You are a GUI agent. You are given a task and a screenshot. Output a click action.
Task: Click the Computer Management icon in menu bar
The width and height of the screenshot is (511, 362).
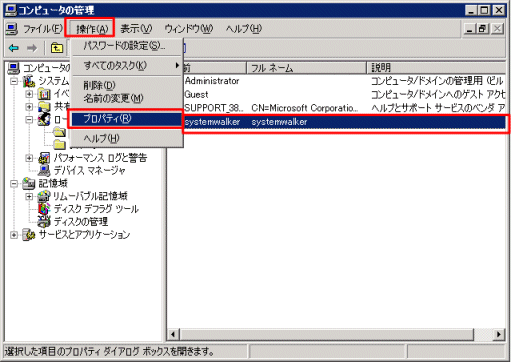point(12,29)
